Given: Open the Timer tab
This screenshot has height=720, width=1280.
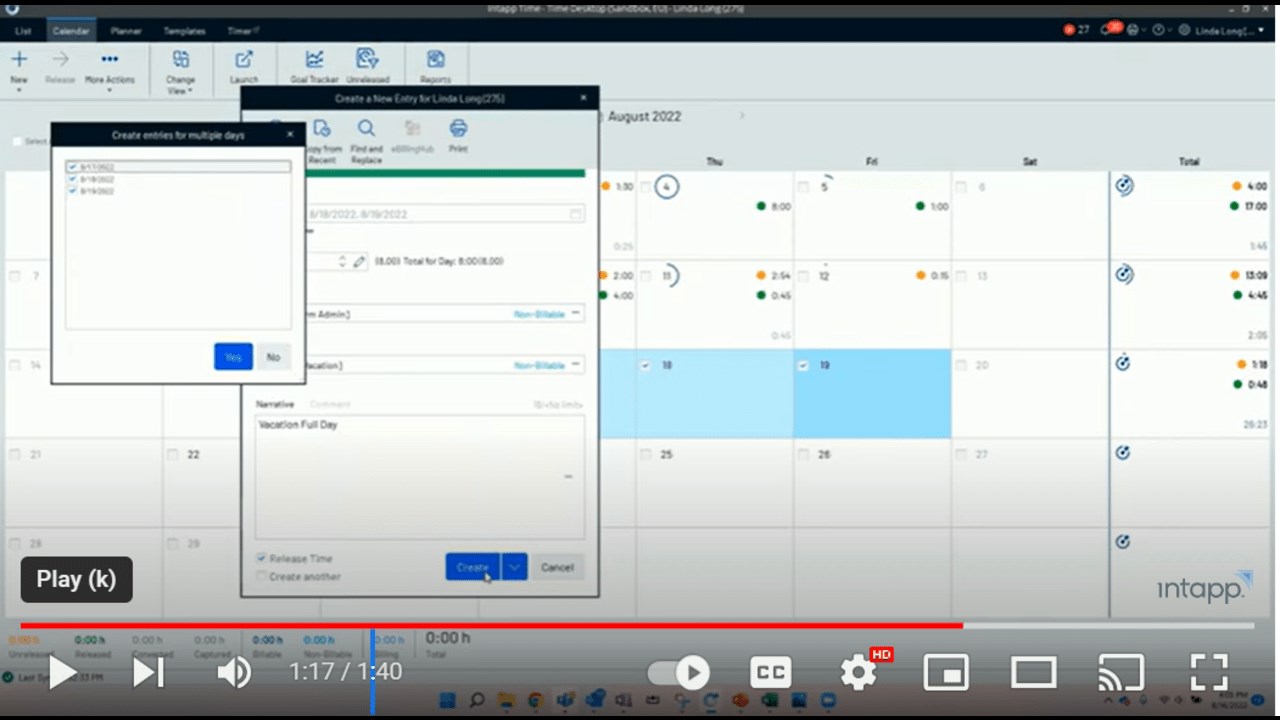Looking at the screenshot, I should pyautogui.click(x=242, y=31).
